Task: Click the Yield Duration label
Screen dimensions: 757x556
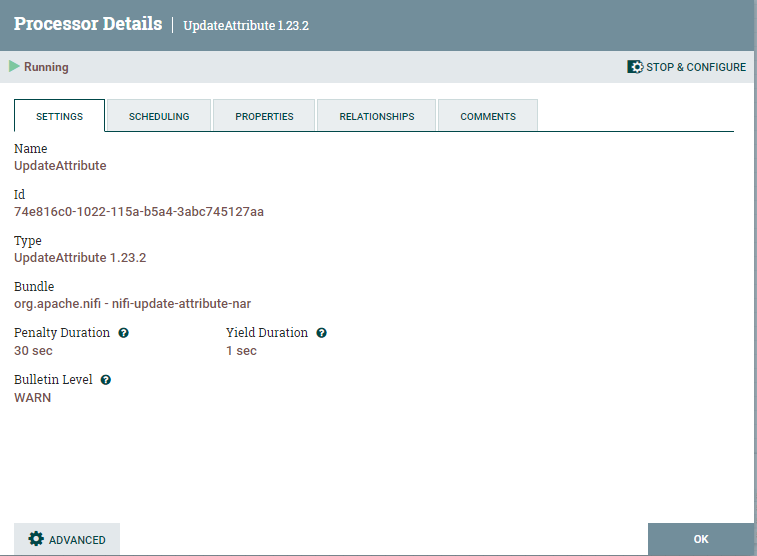Action: 266,333
